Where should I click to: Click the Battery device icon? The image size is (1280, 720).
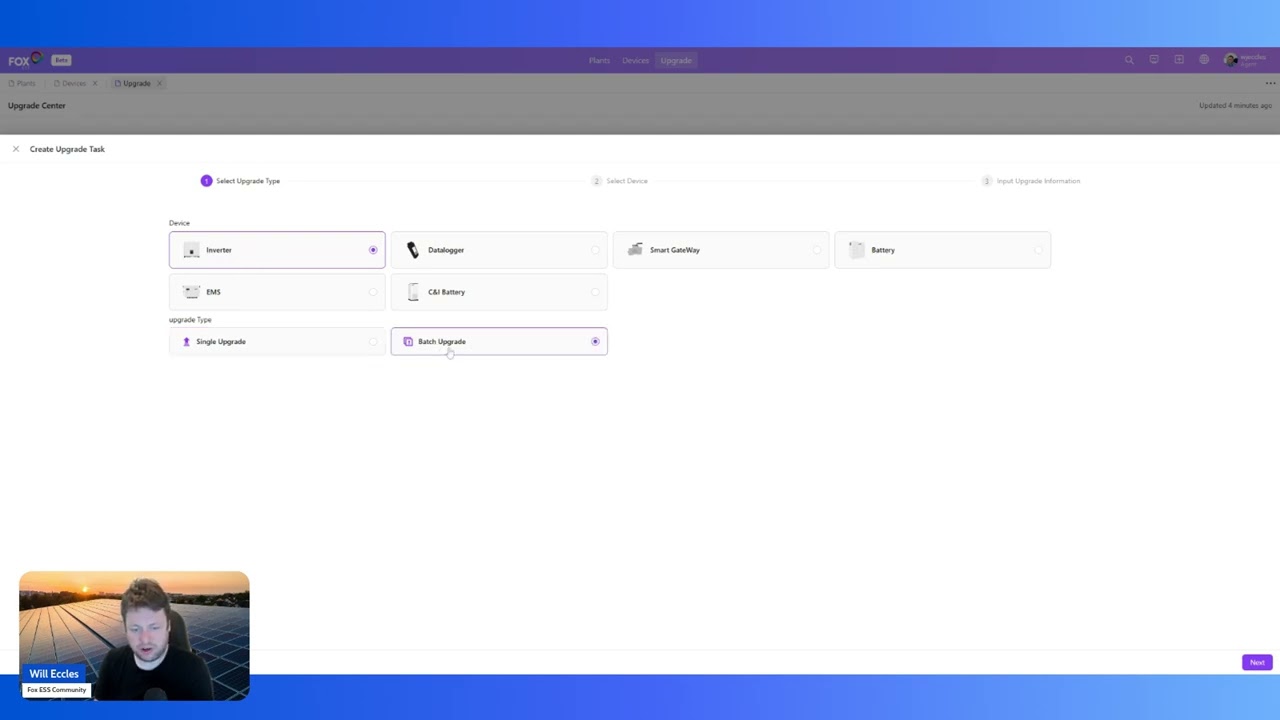(857, 250)
